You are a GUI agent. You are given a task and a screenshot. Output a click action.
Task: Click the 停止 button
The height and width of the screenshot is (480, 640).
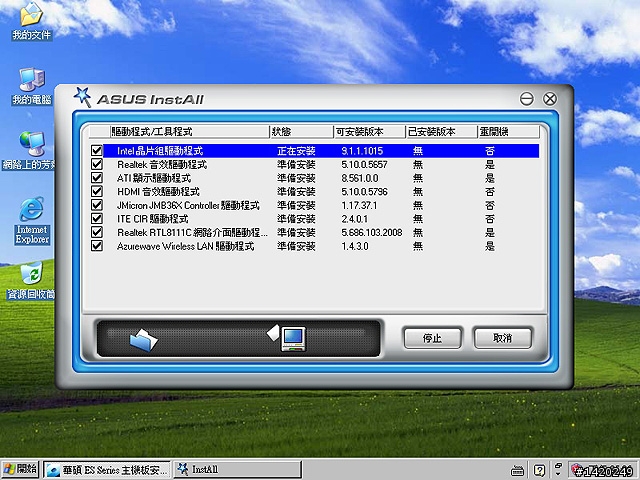click(x=433, y=338)
